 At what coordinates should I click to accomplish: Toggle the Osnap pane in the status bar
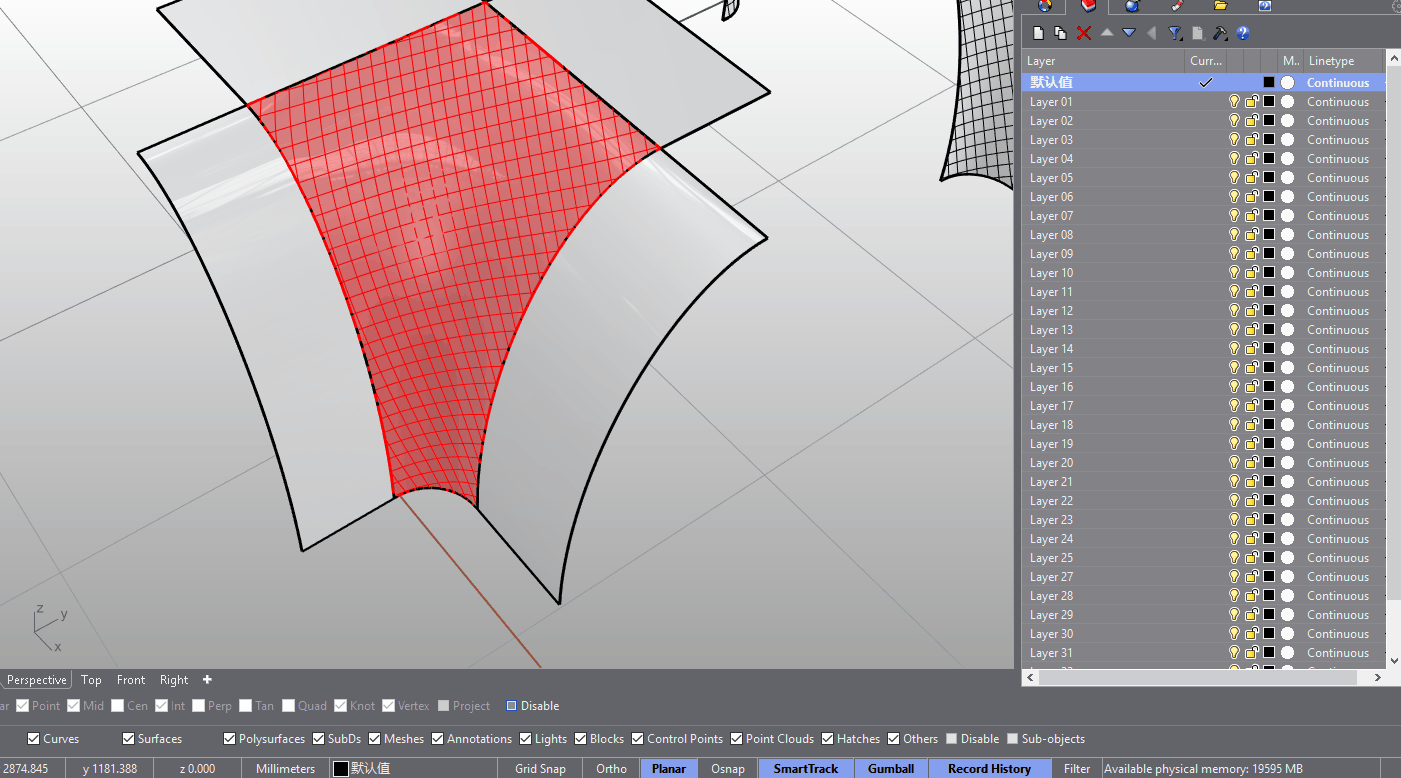[727, 769]
